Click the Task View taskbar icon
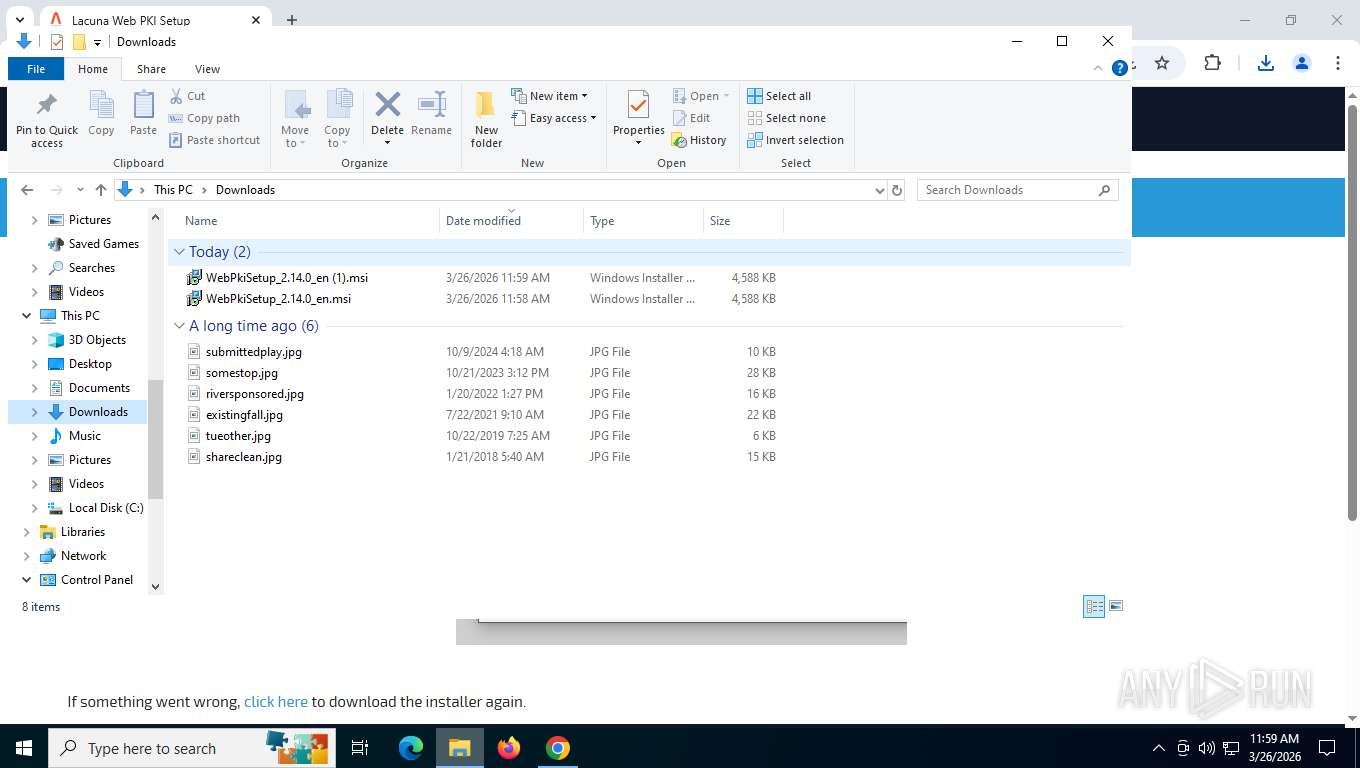This screenshot has width=1360, height=768. coord(360,748)
